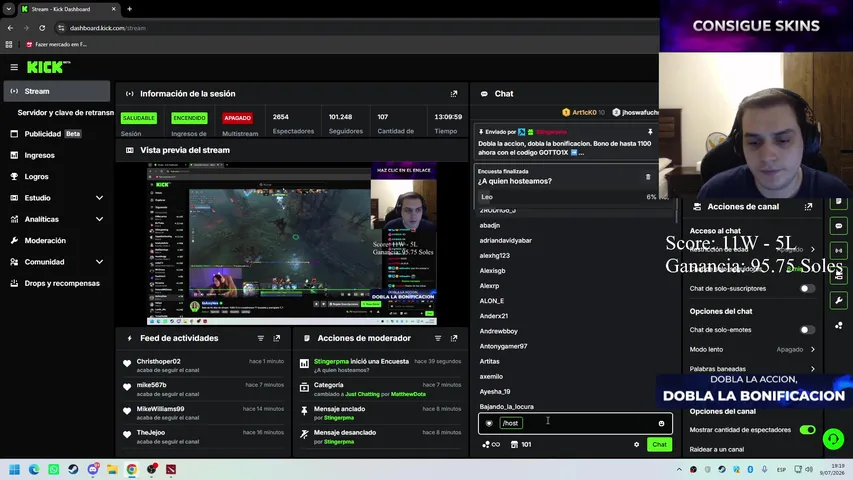Pop out the Feed de actividades panel
This screenshot has height=480, width=853.
click(277, 338)
